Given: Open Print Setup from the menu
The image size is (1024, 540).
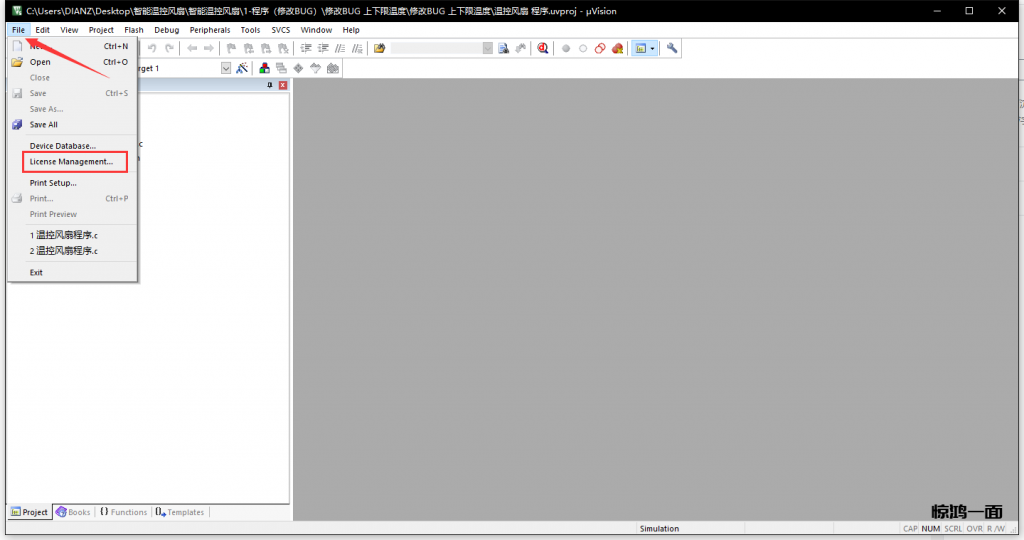Looking at the screenshot, I should (x=53, y=183).
